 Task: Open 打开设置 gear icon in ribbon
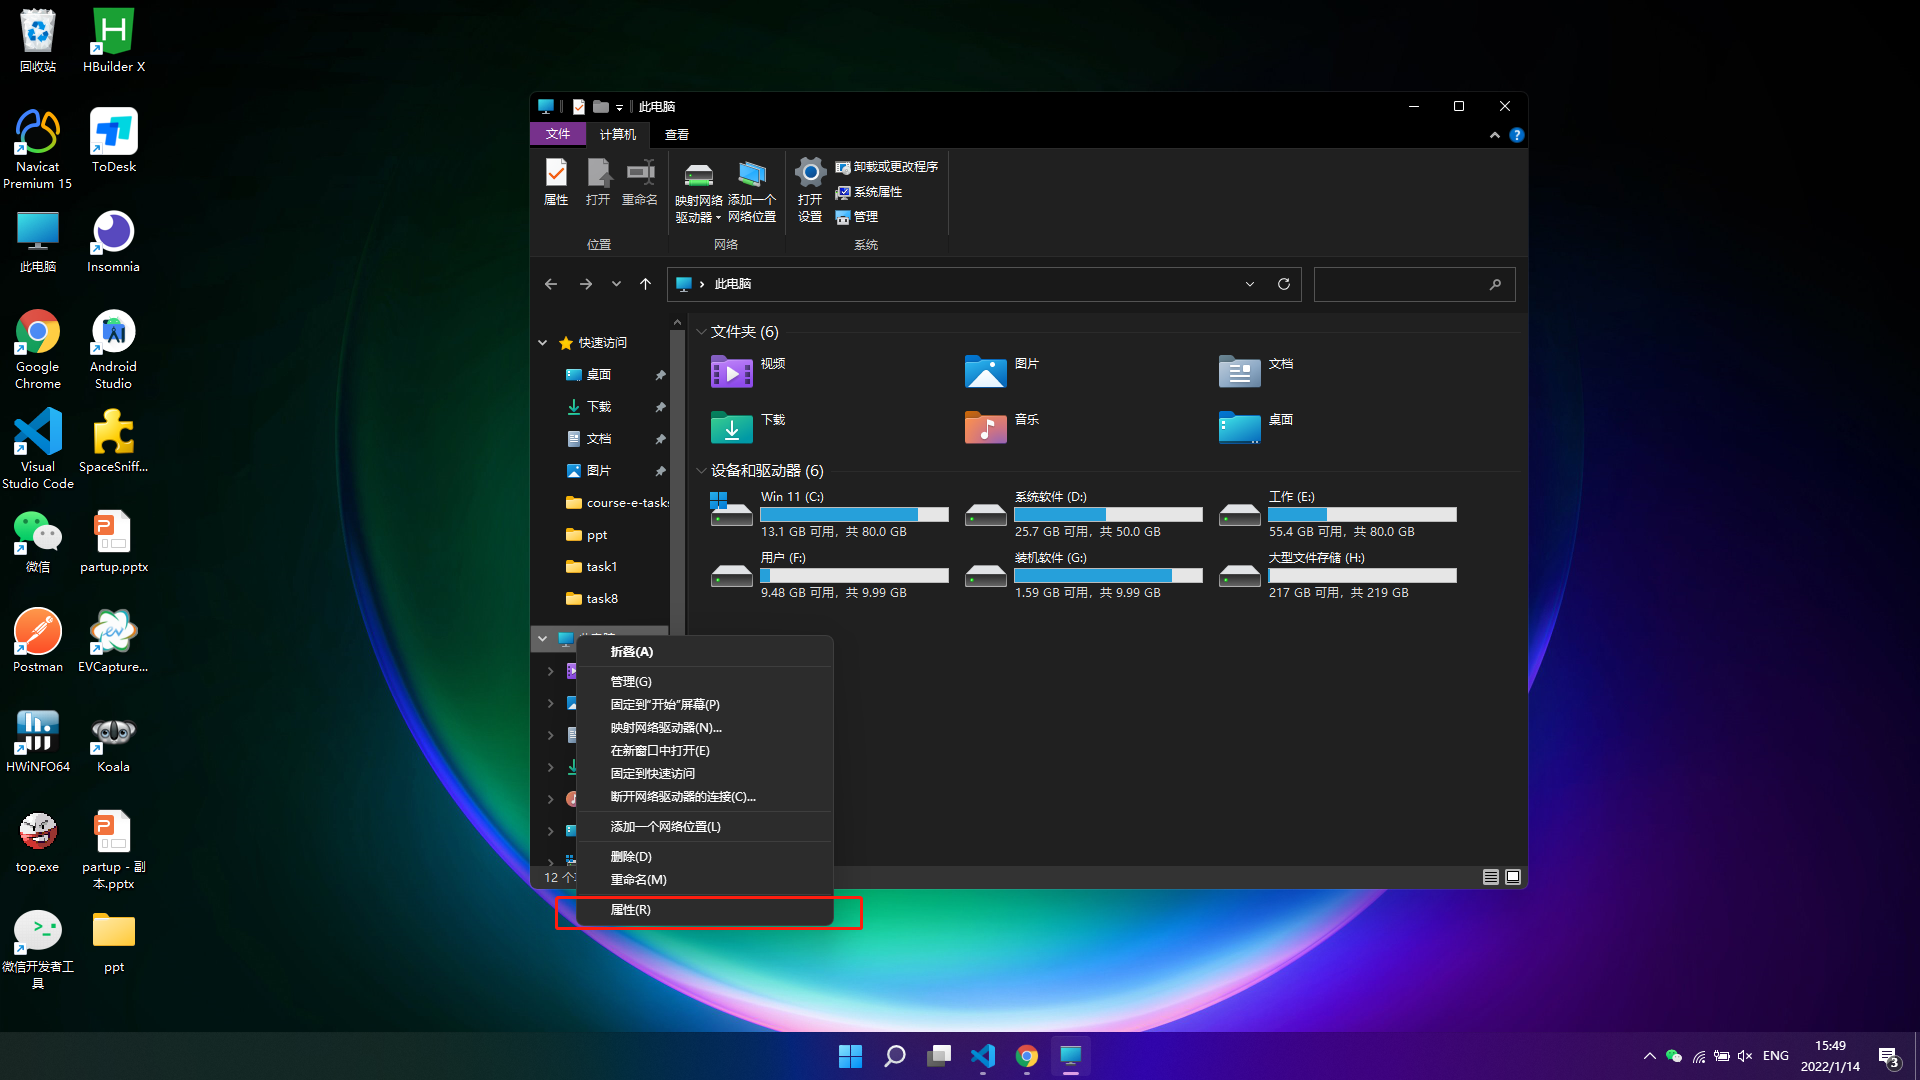pyautogui.click(x=810, y=191)
